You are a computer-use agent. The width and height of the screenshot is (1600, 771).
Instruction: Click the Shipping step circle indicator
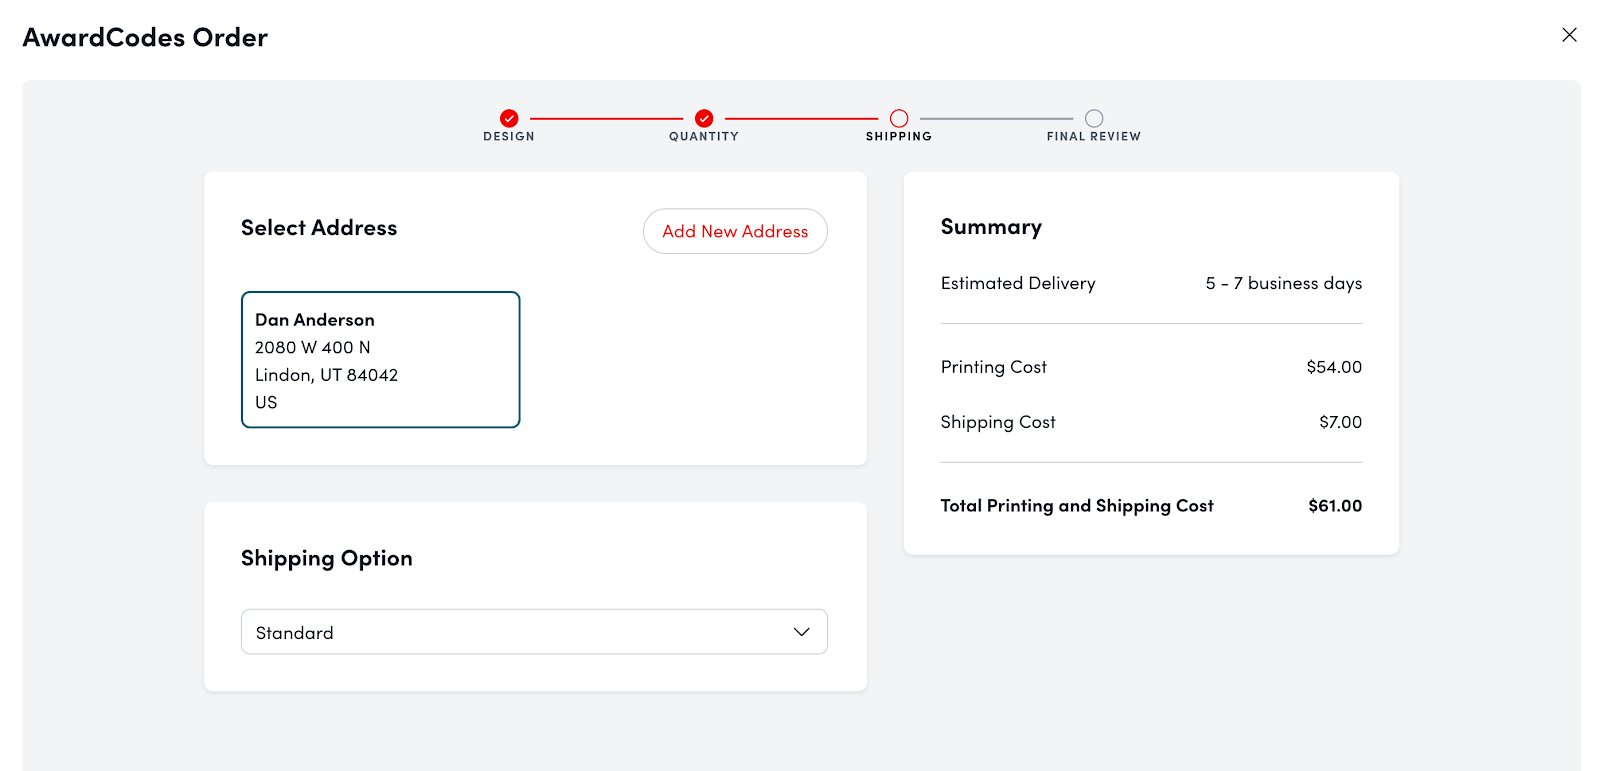(x=899, y=118)
